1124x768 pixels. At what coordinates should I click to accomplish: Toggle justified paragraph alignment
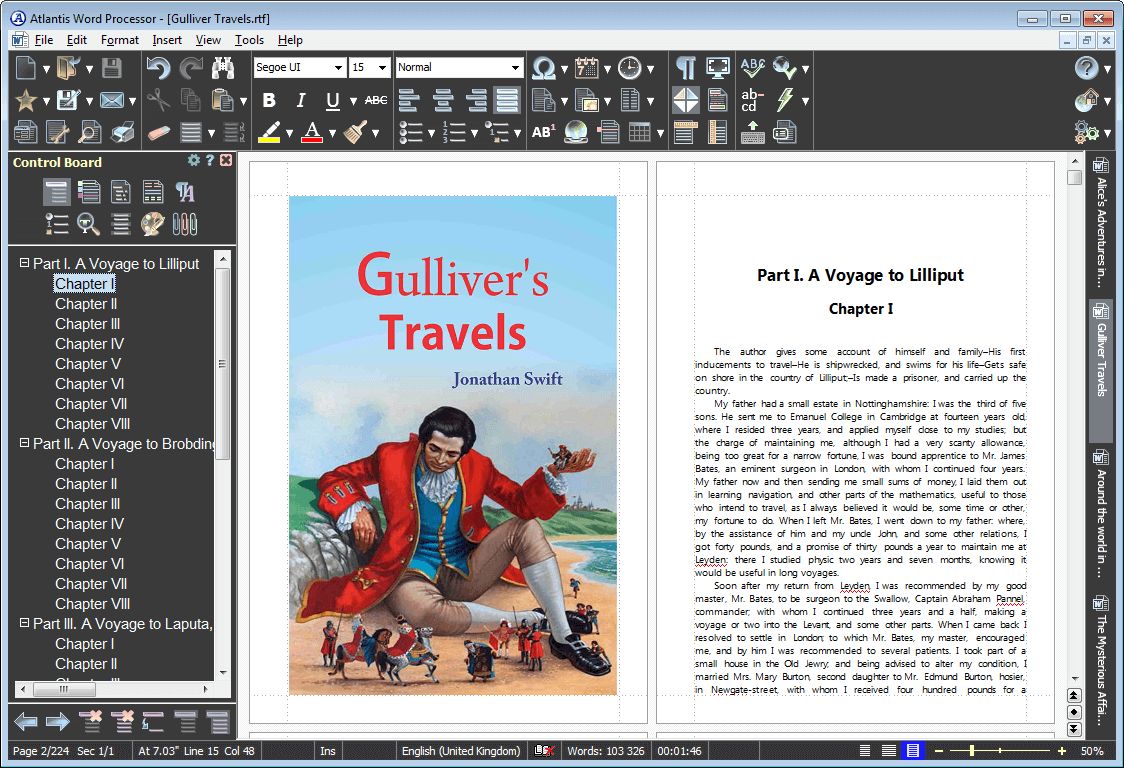508,100
